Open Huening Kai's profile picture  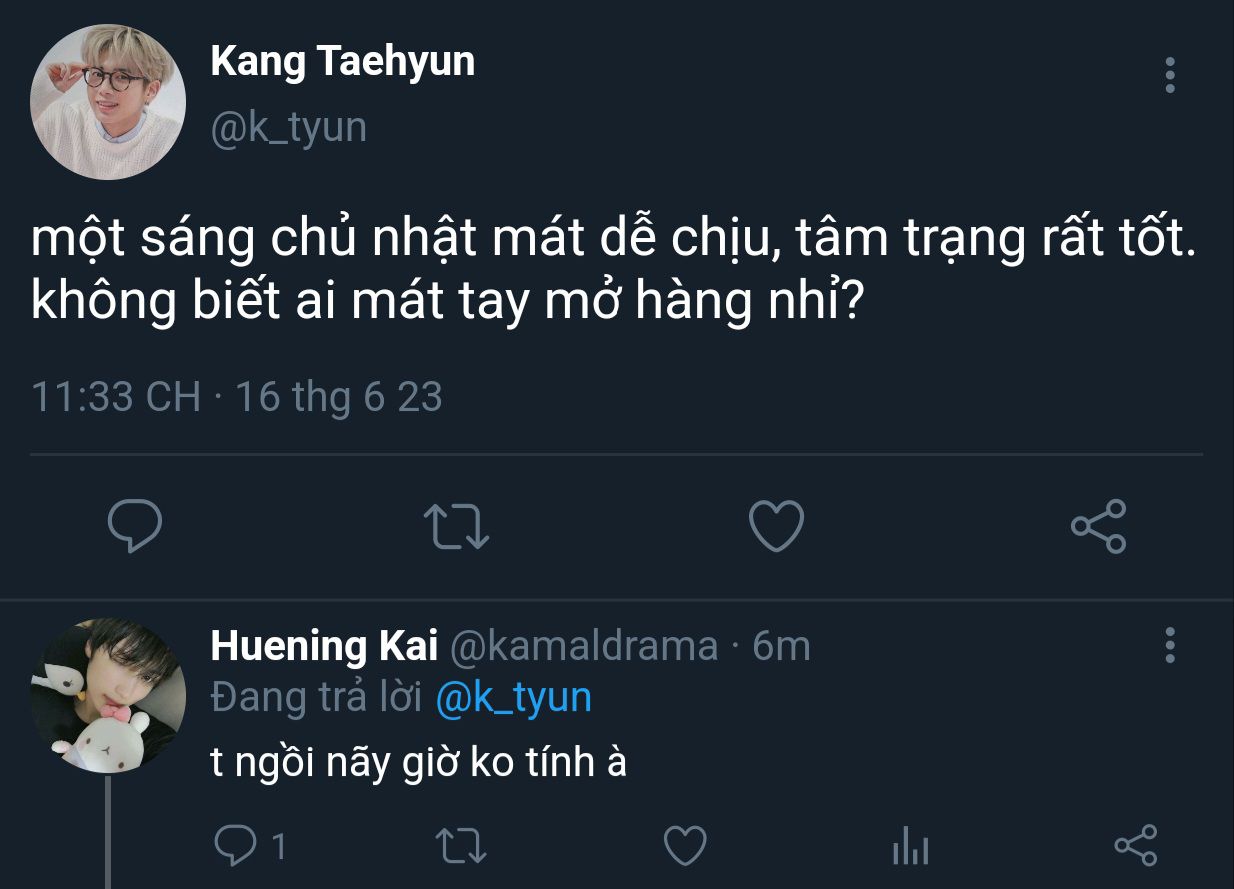tap(108, 696)
